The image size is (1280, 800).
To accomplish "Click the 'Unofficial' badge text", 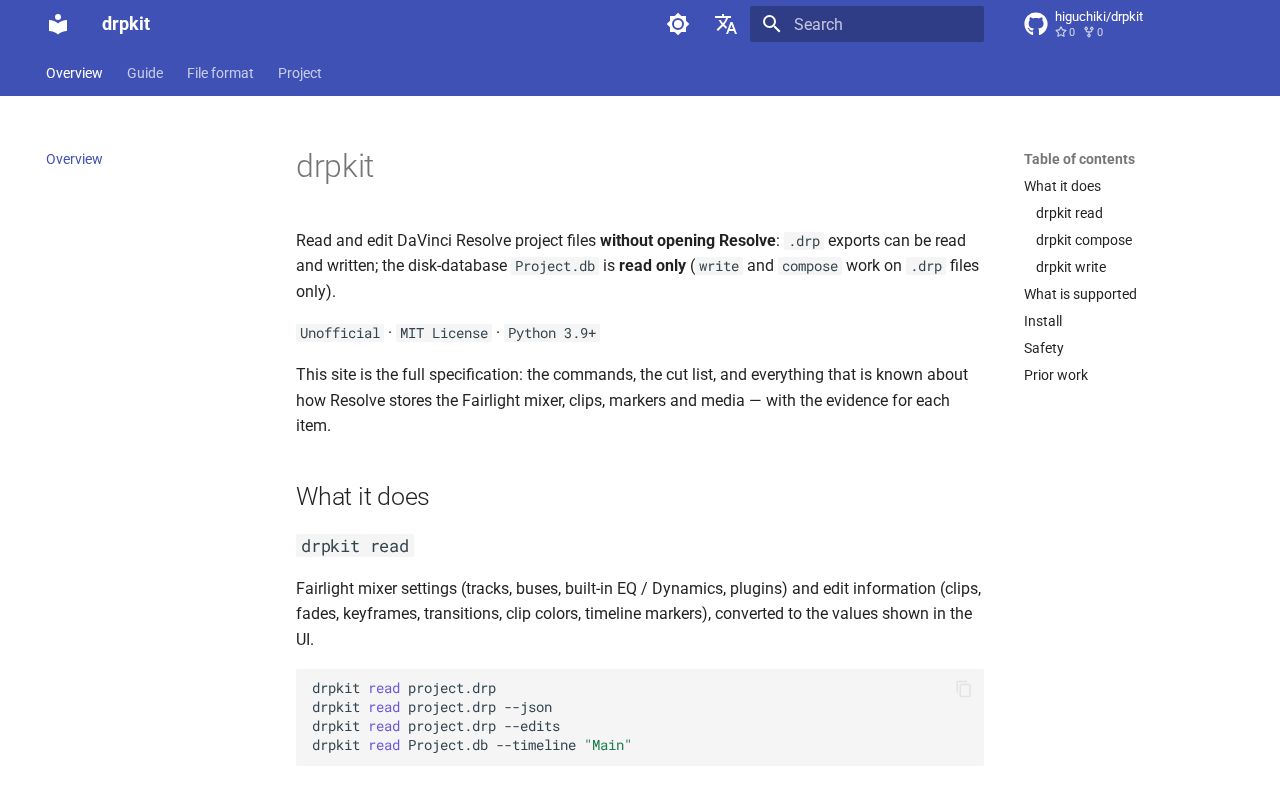I will point(340,333).
